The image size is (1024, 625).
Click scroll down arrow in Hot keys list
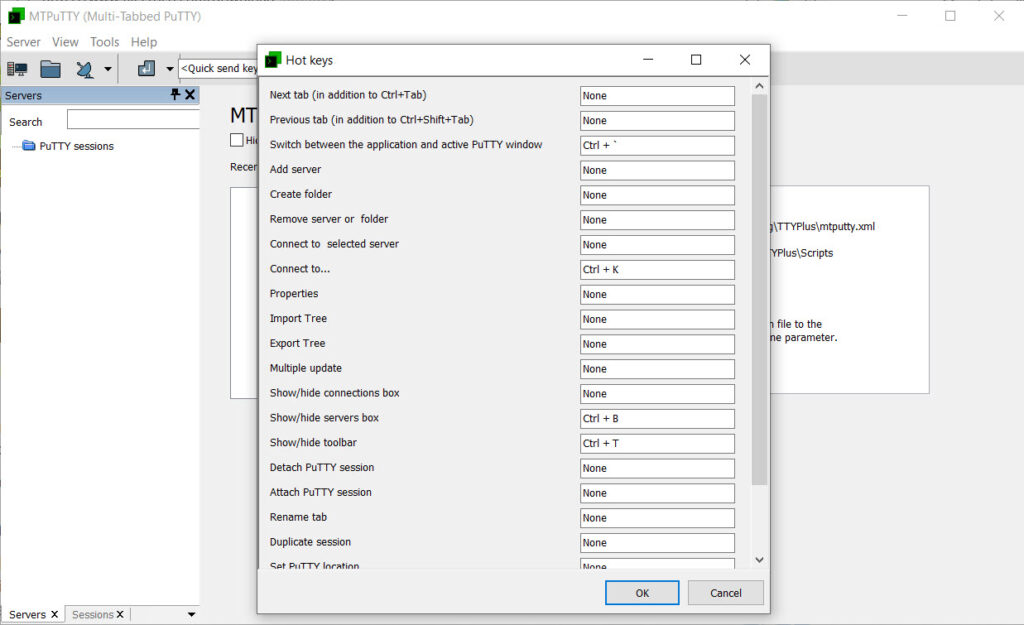[x=759, y=560]
